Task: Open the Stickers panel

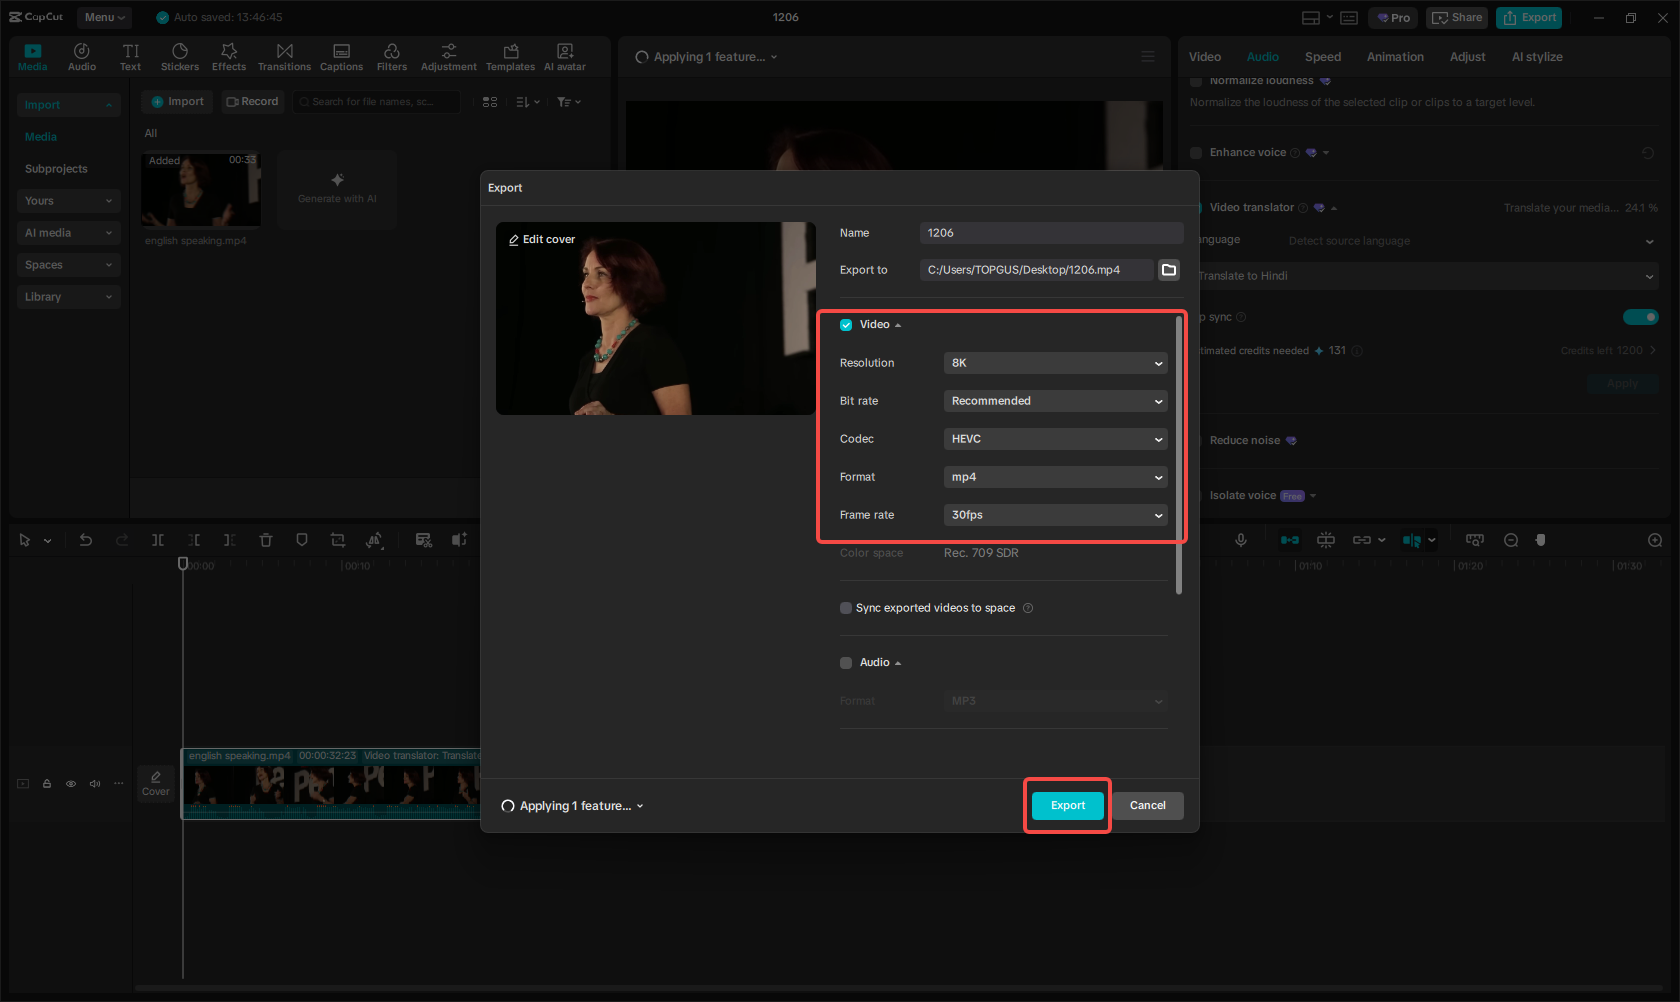Action: [180, 55]
